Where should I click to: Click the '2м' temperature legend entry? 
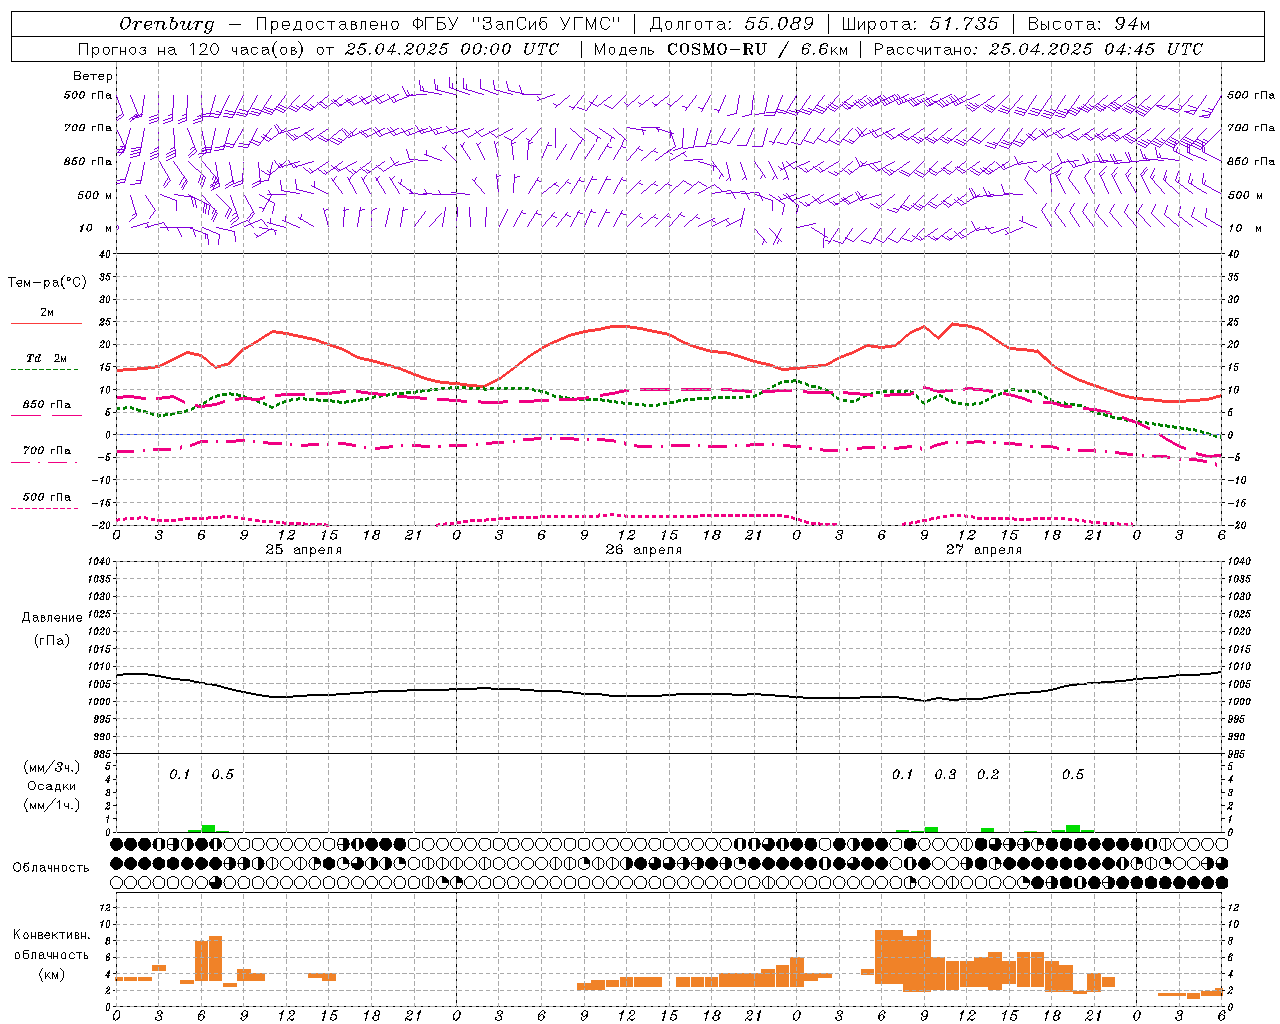tap(47, 313)
